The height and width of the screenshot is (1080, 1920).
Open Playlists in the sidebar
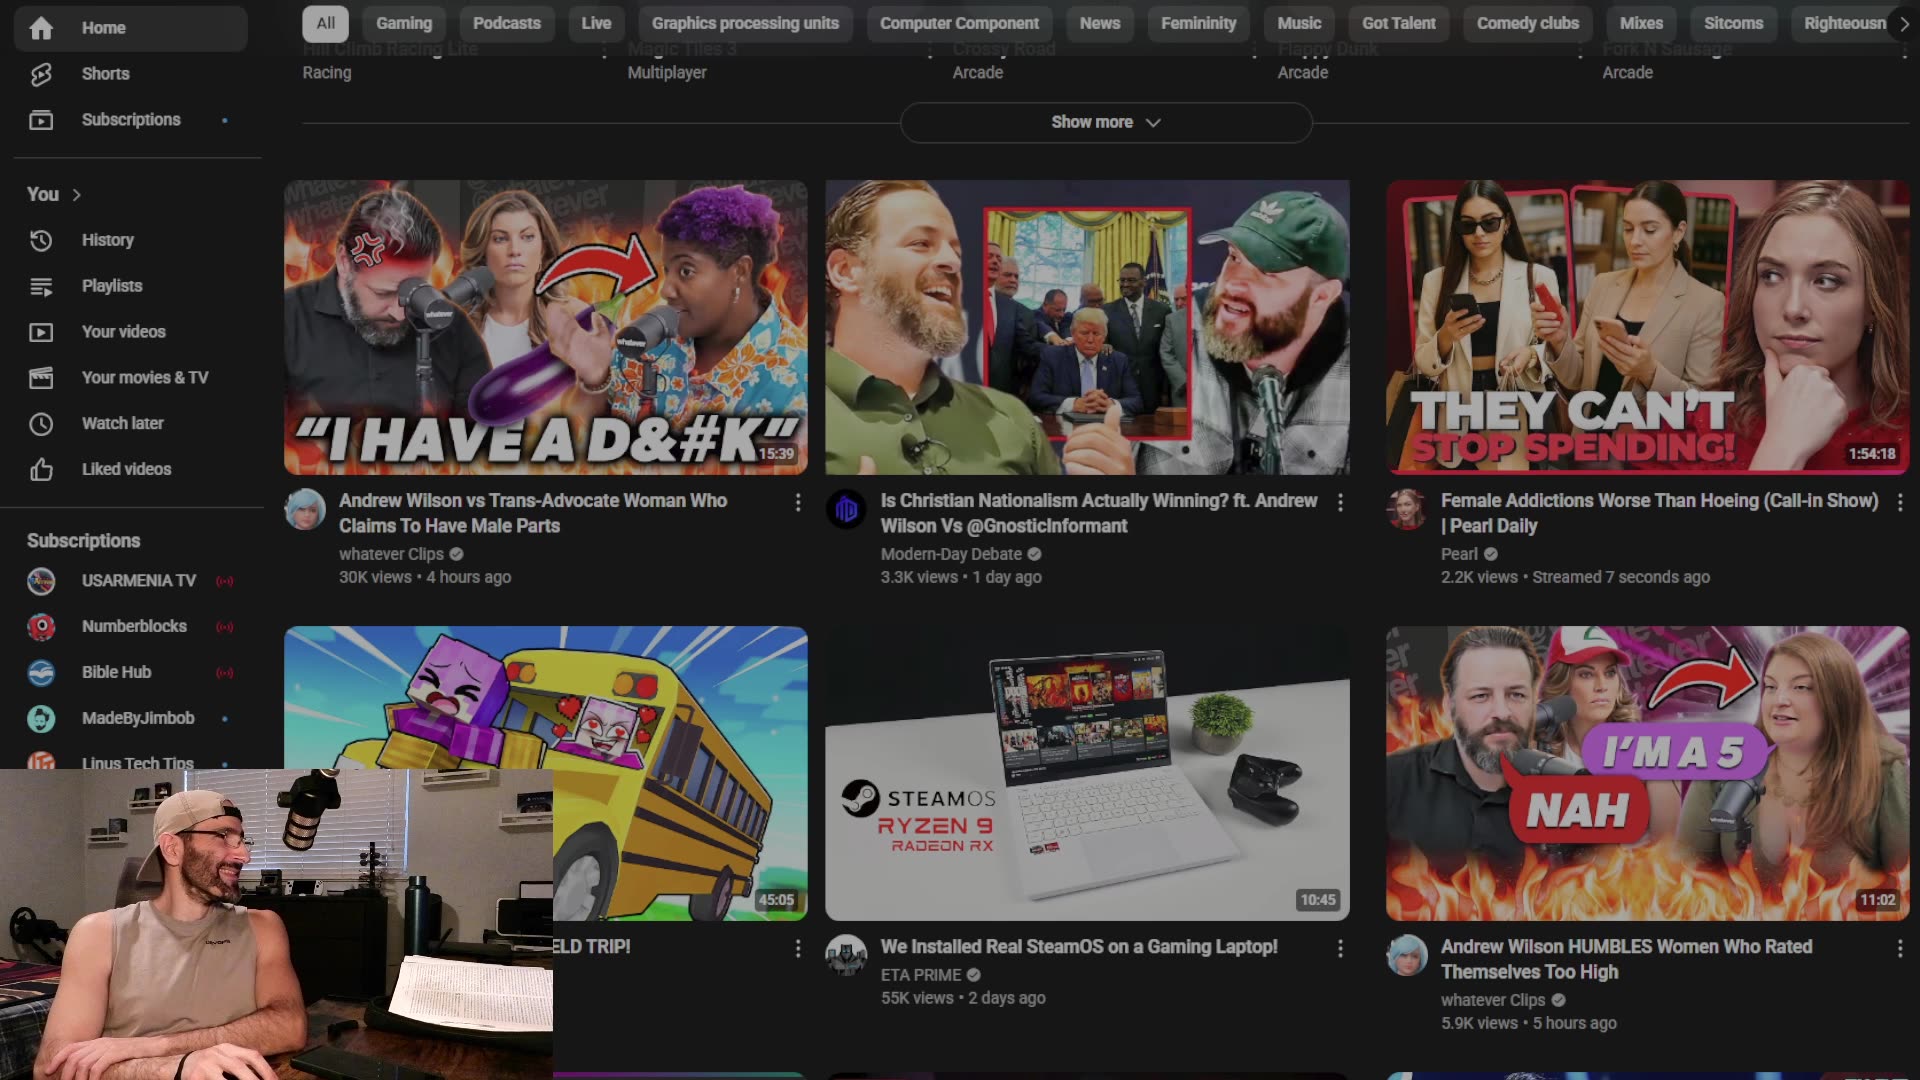point(111,286)
